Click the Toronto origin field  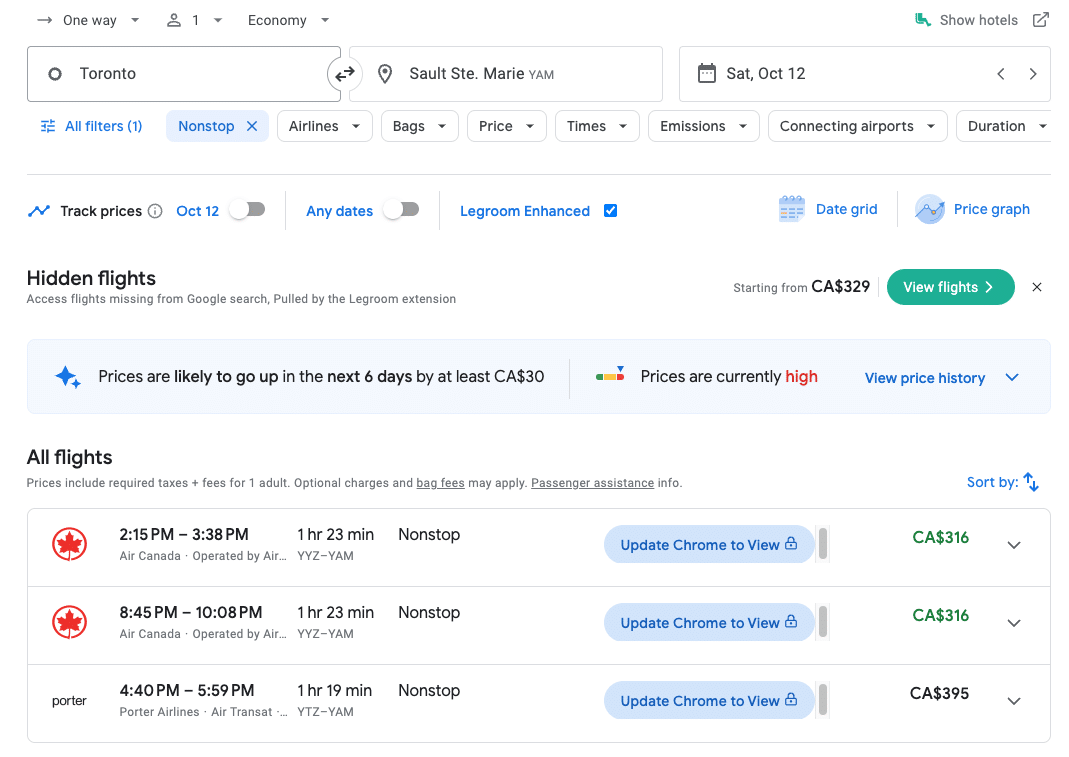[x=183, y=74]
